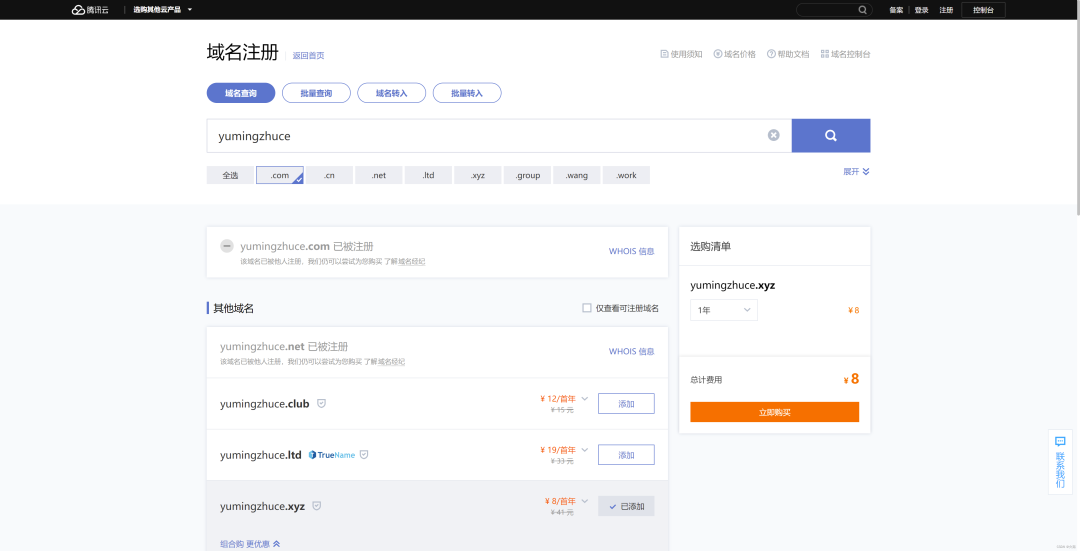Viewport: 1080px width, 551px height.
Task: Toggle the .com suffix filter
Action: tap(280, 175)
